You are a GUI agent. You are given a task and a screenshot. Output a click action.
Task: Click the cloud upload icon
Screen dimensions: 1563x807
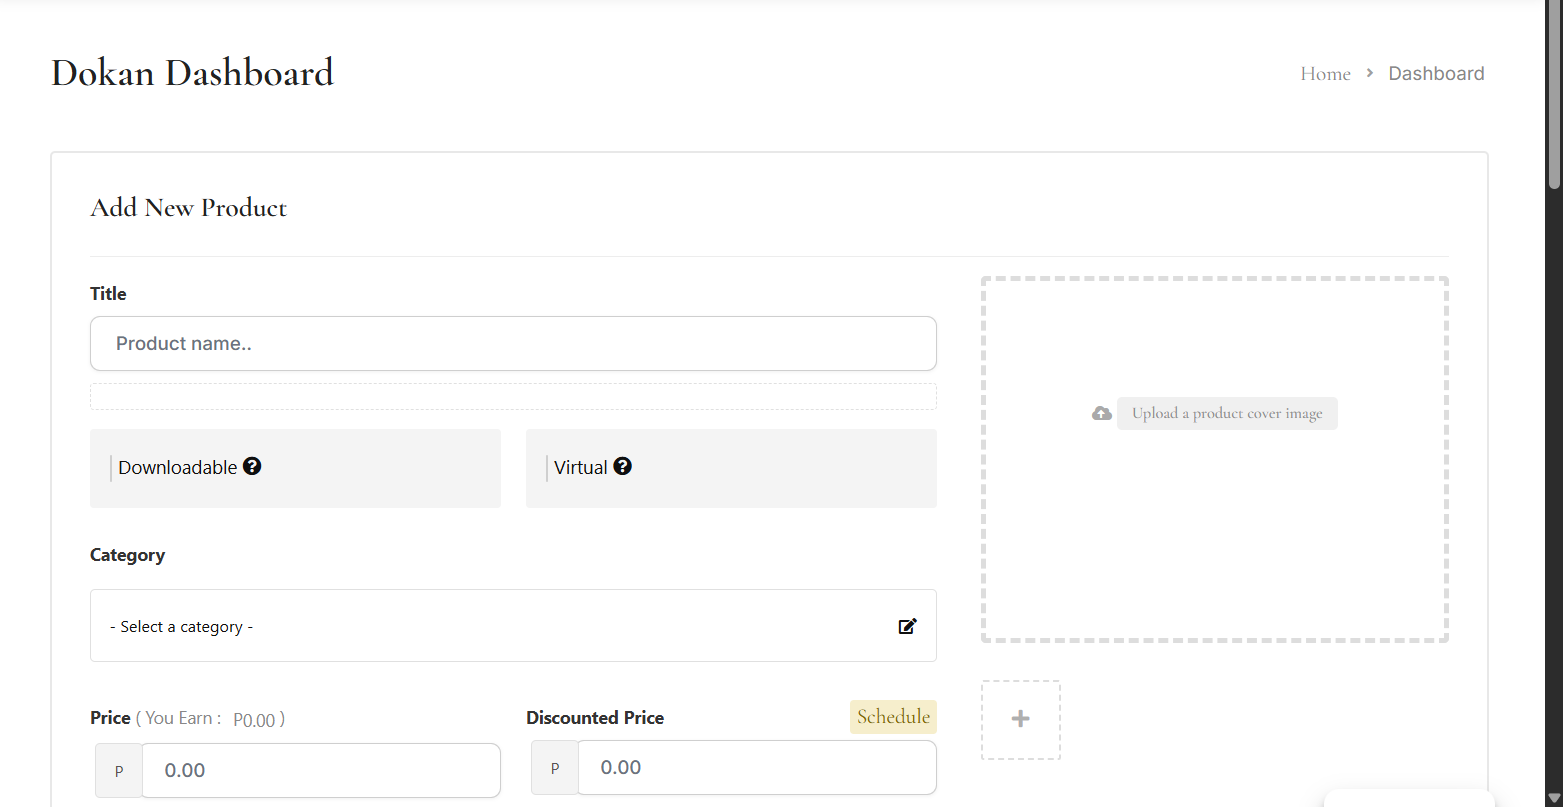(1101, 413)
